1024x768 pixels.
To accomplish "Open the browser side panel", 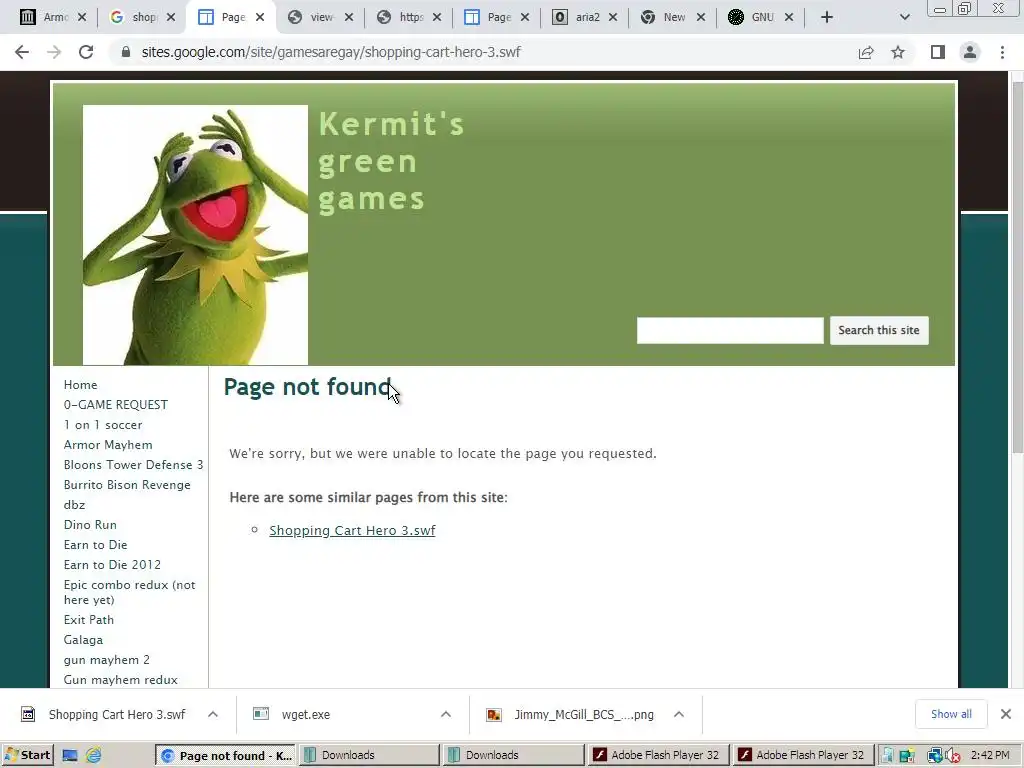I will pyautogui.click(x=938, y=52).
